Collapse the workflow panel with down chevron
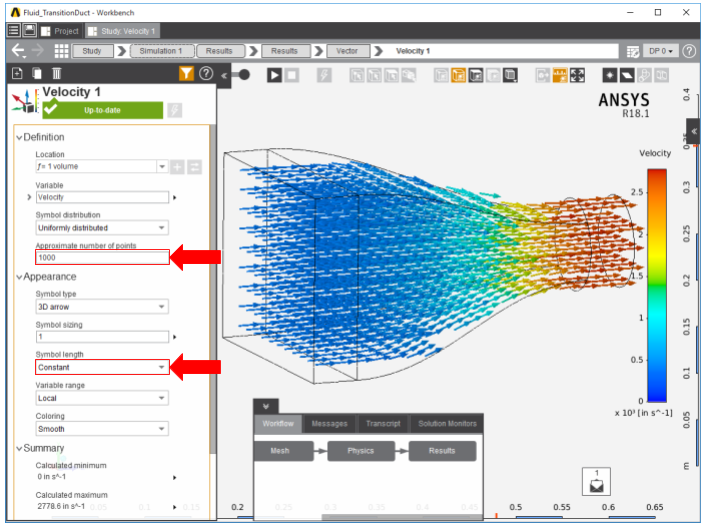The width and height of the screenshot is (705, 528). [266, 407]
